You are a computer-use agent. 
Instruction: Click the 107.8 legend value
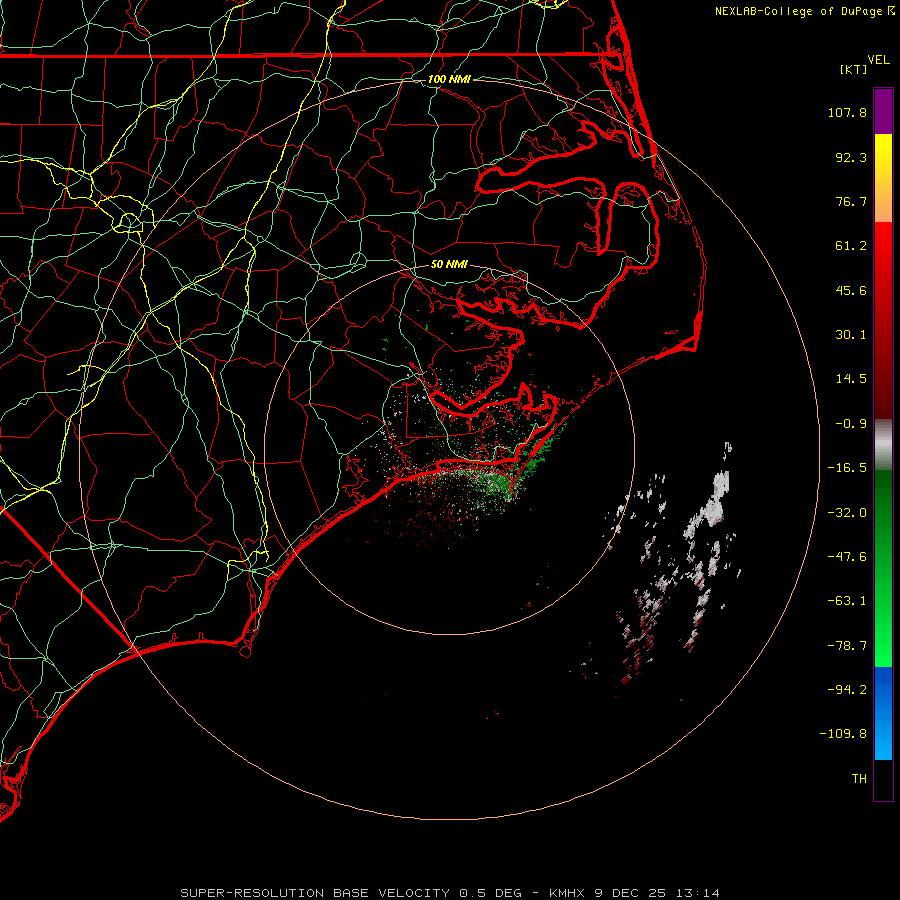point(847,112)
